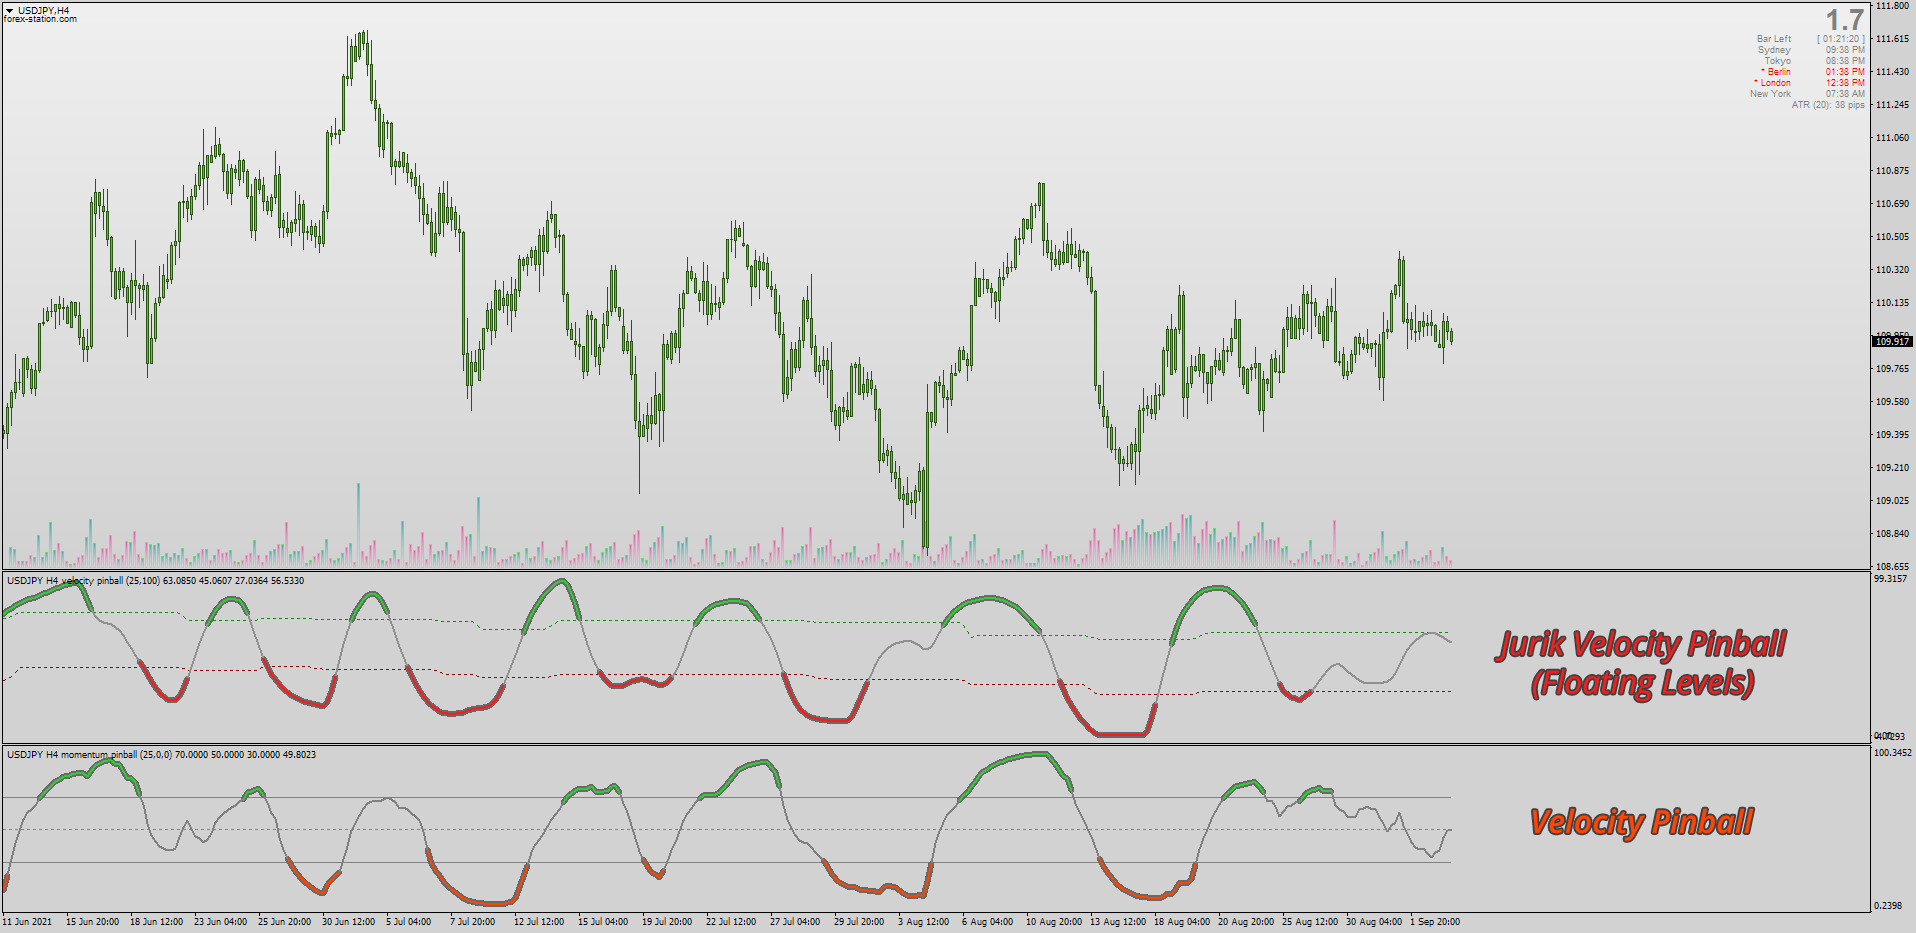Click the Sydney session label
This screenshot has width=1916, height=933.
pos(1774,50)
